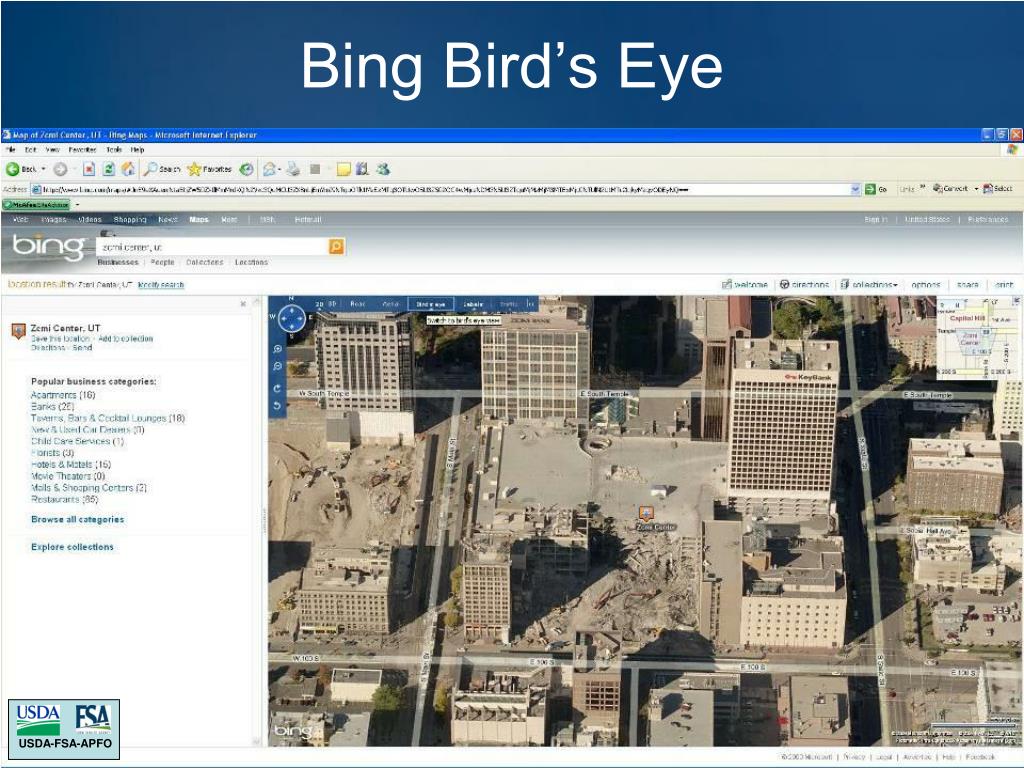Click the green Refresh icon in the IE toolbar

pyautogui.click(x=108, y=169)
